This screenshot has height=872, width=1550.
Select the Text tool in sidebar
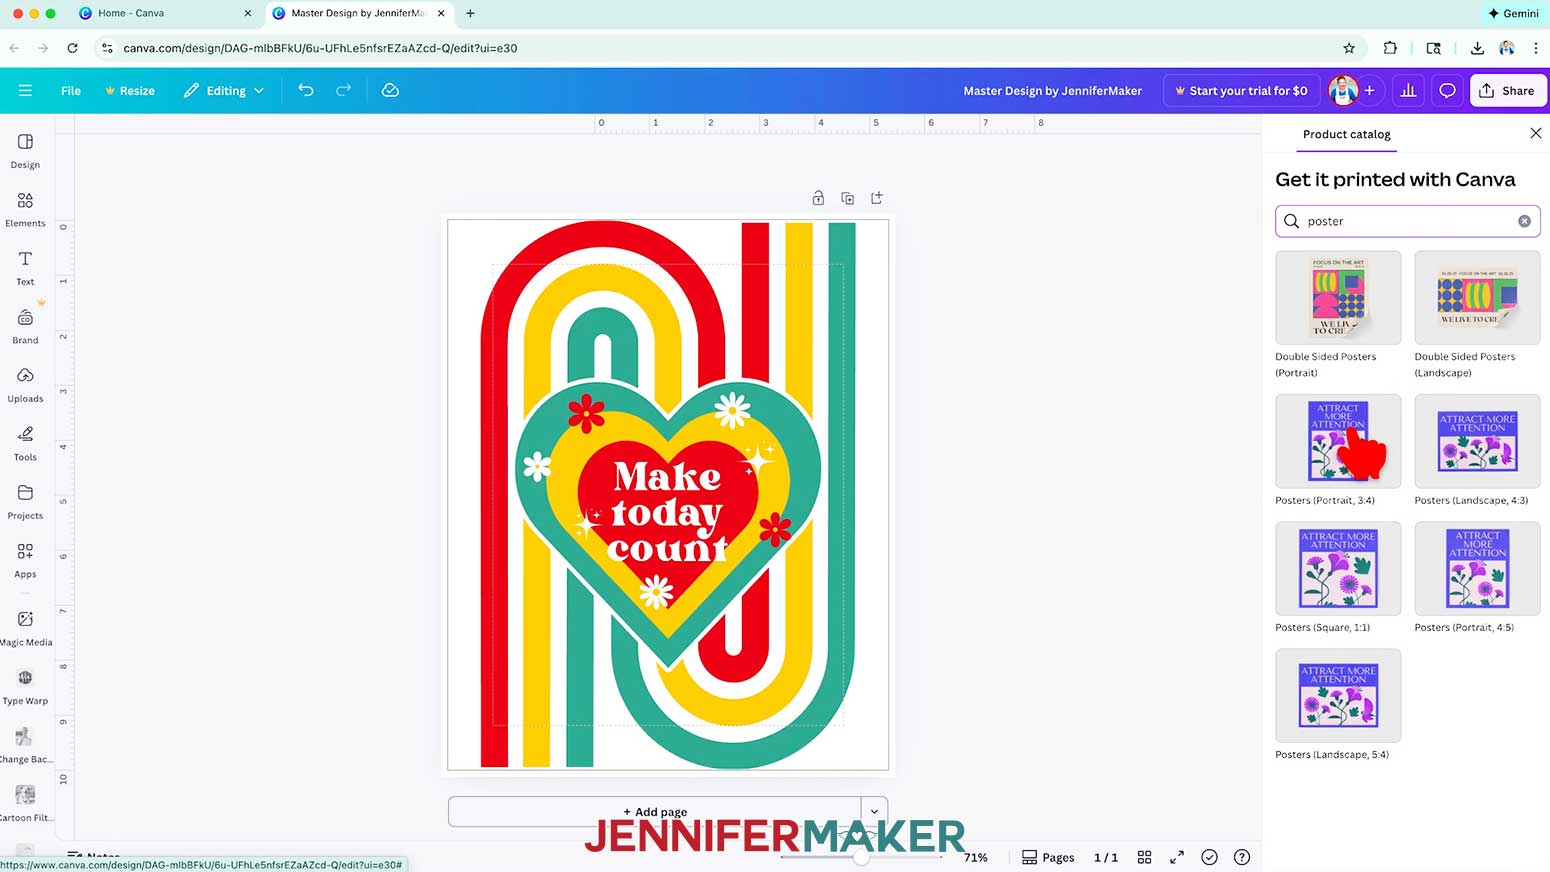tap(25, 267)
